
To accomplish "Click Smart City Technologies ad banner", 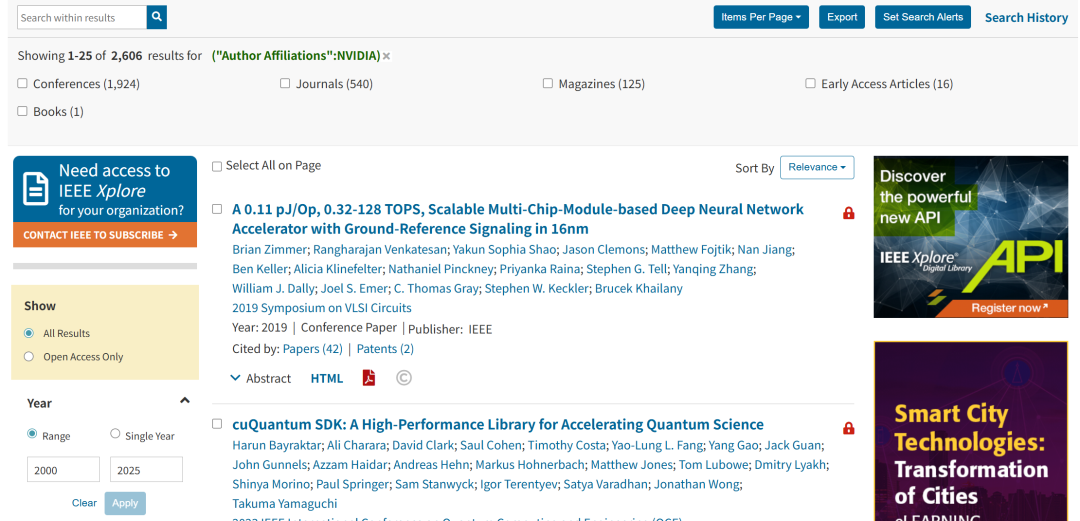I will 970,431.
